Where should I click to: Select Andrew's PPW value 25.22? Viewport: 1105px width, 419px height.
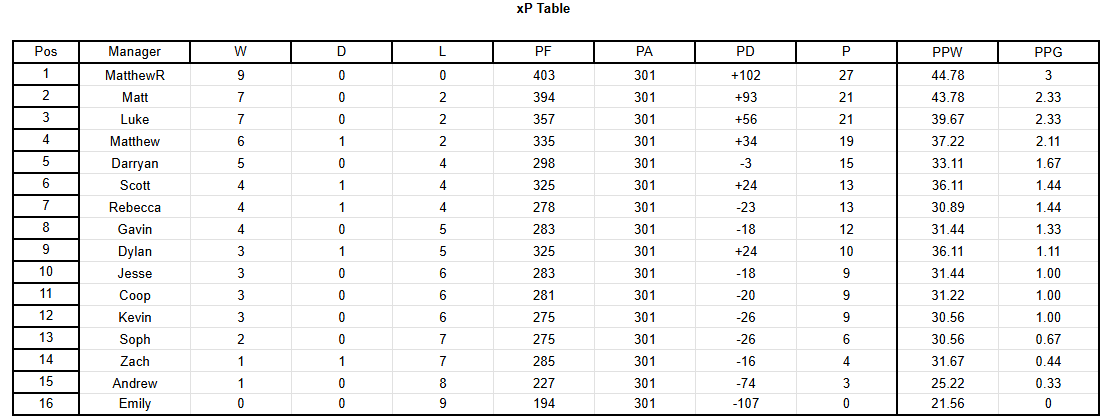point(946,383)
